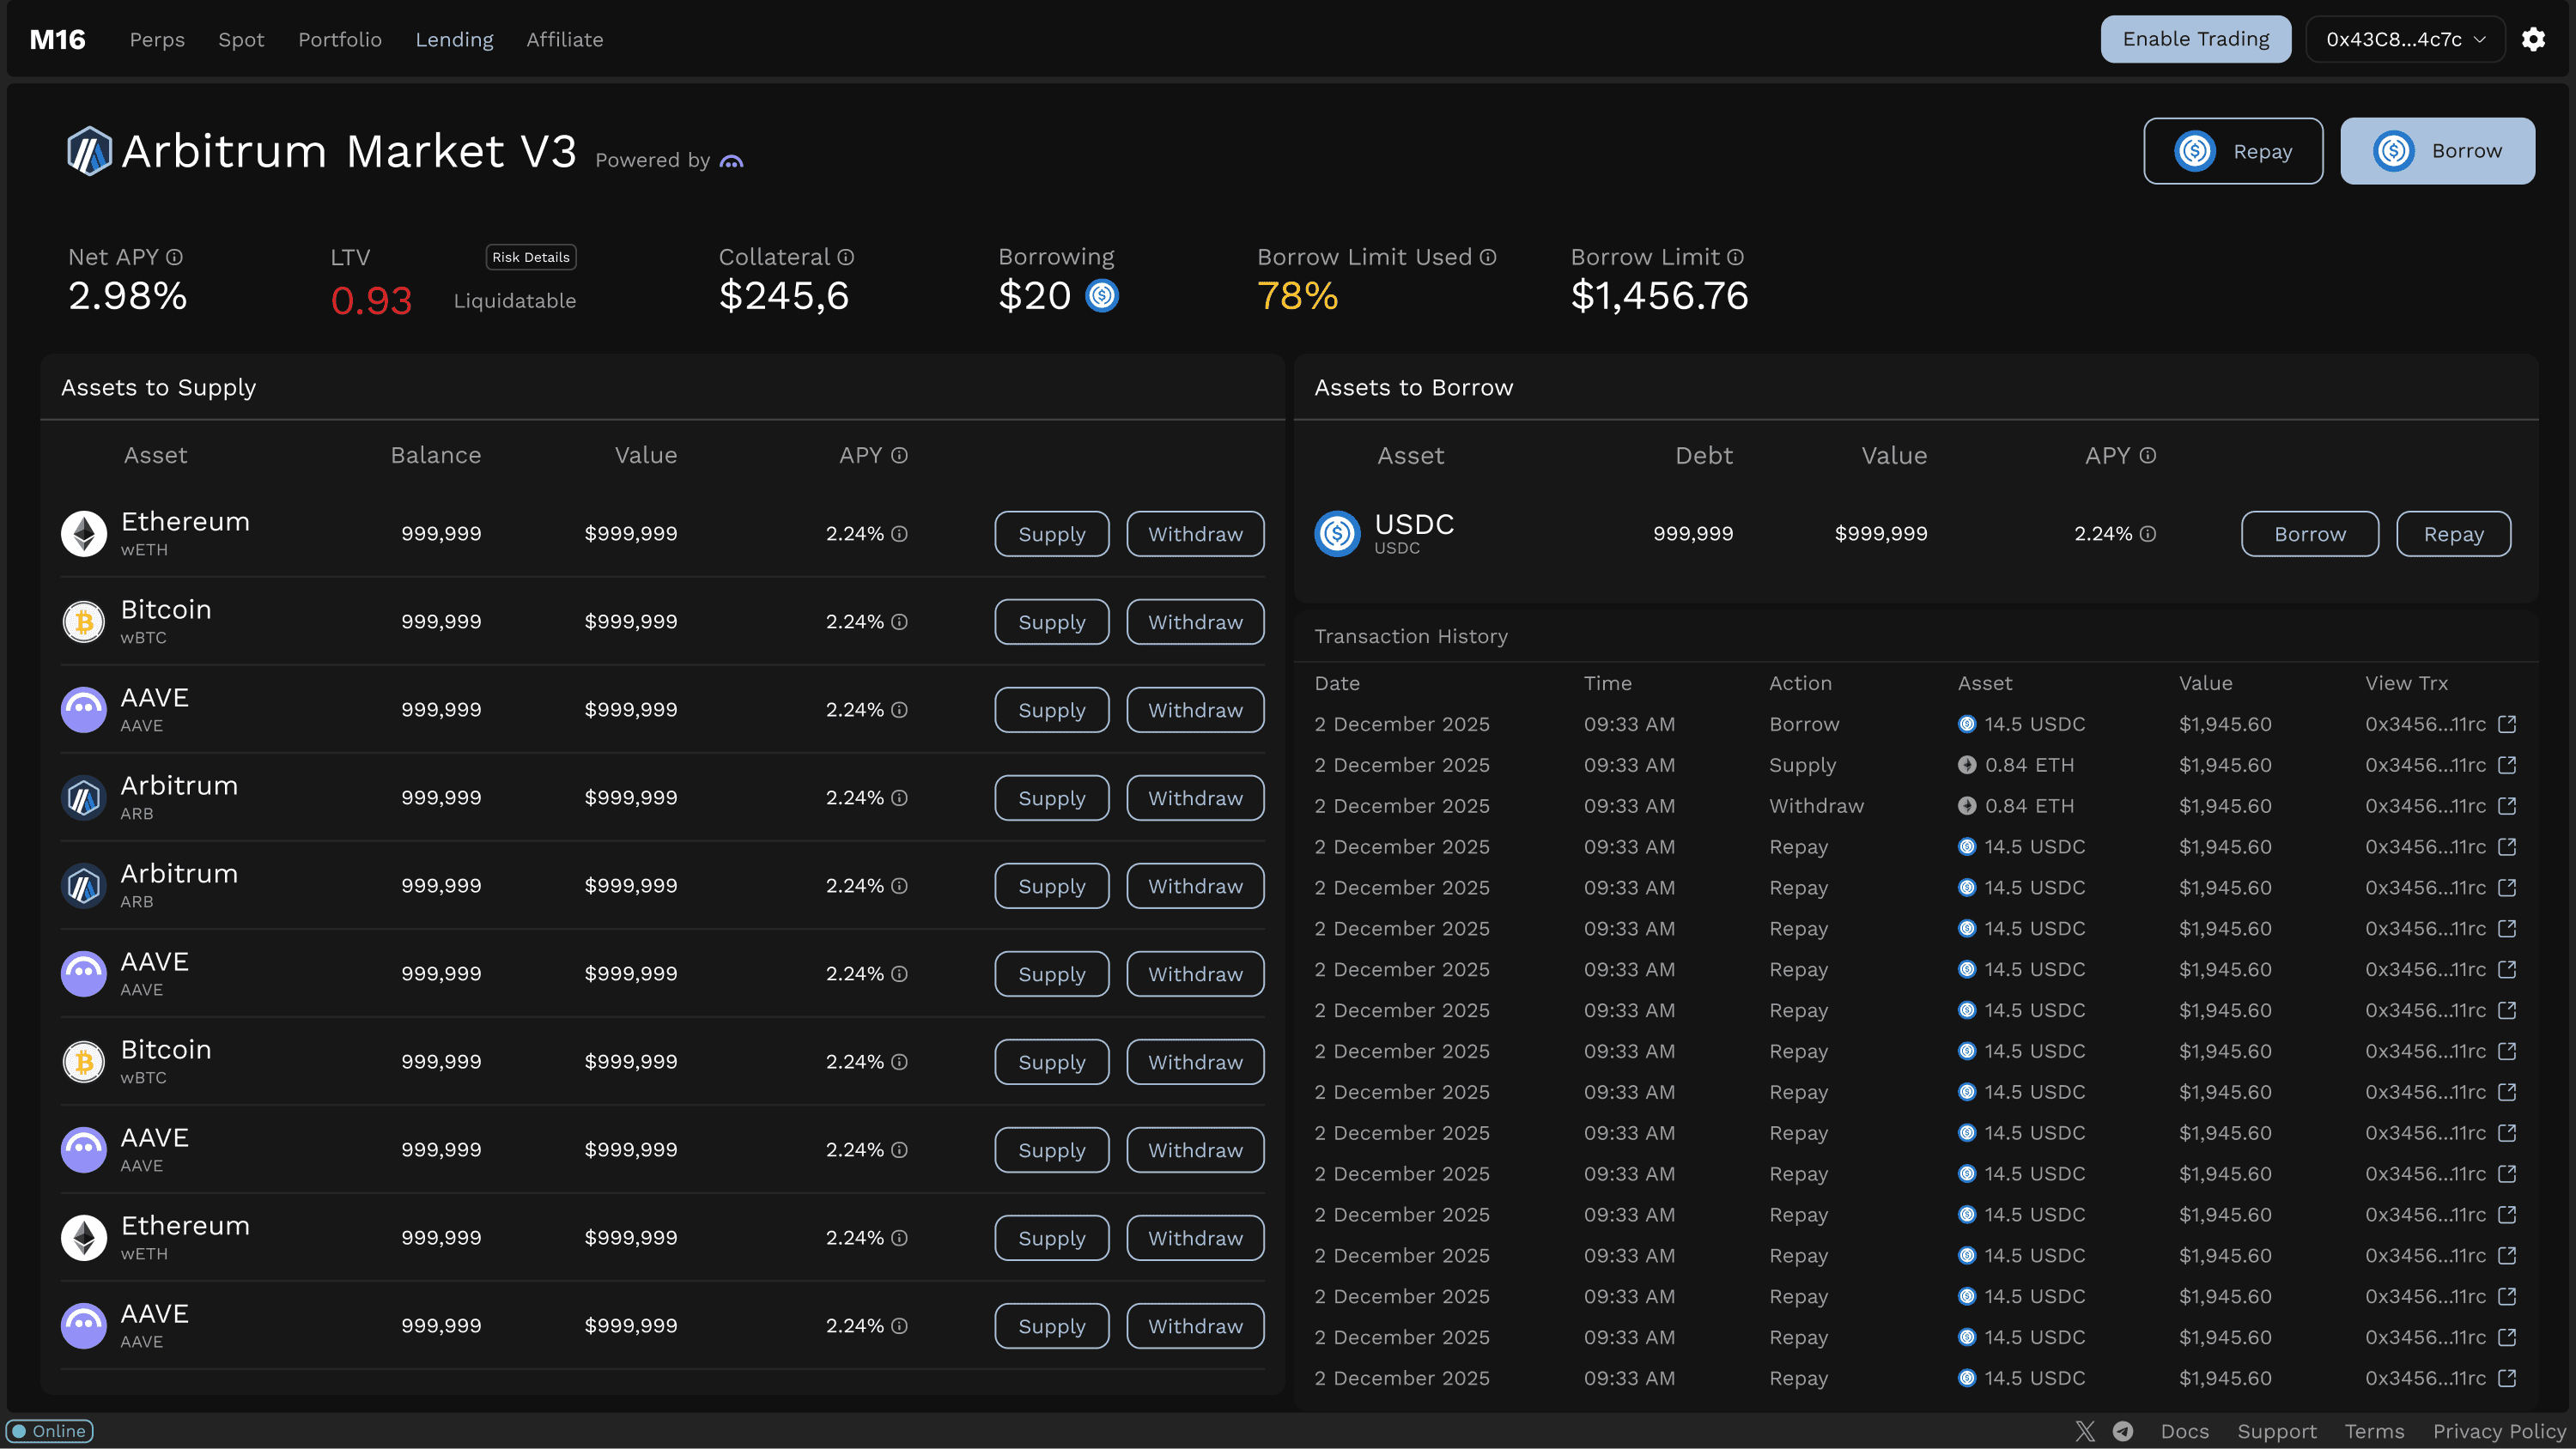Go to the Perps tab
Image resolution: width=2576 pixels, height=1449 pixels.
coord(157,39)
